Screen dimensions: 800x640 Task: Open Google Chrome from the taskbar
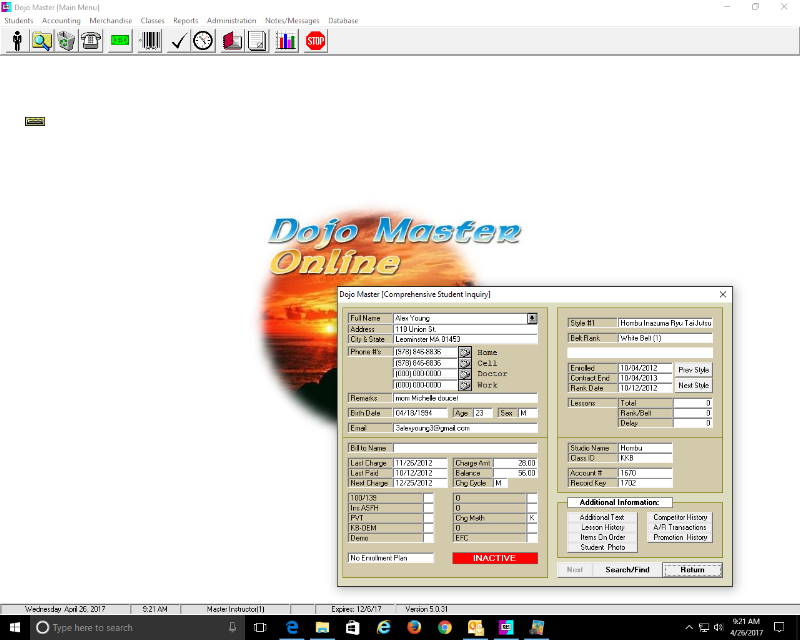pyautogui.click(x=445, y=627)
